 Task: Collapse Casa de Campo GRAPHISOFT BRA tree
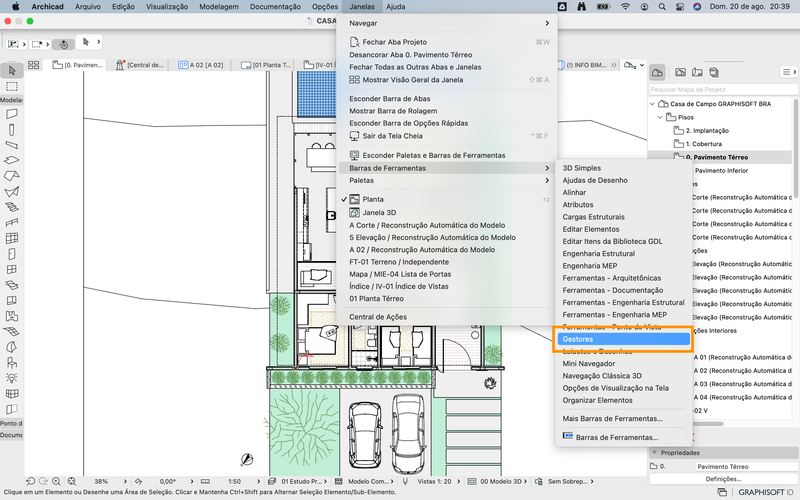click(x=653, y=104)
